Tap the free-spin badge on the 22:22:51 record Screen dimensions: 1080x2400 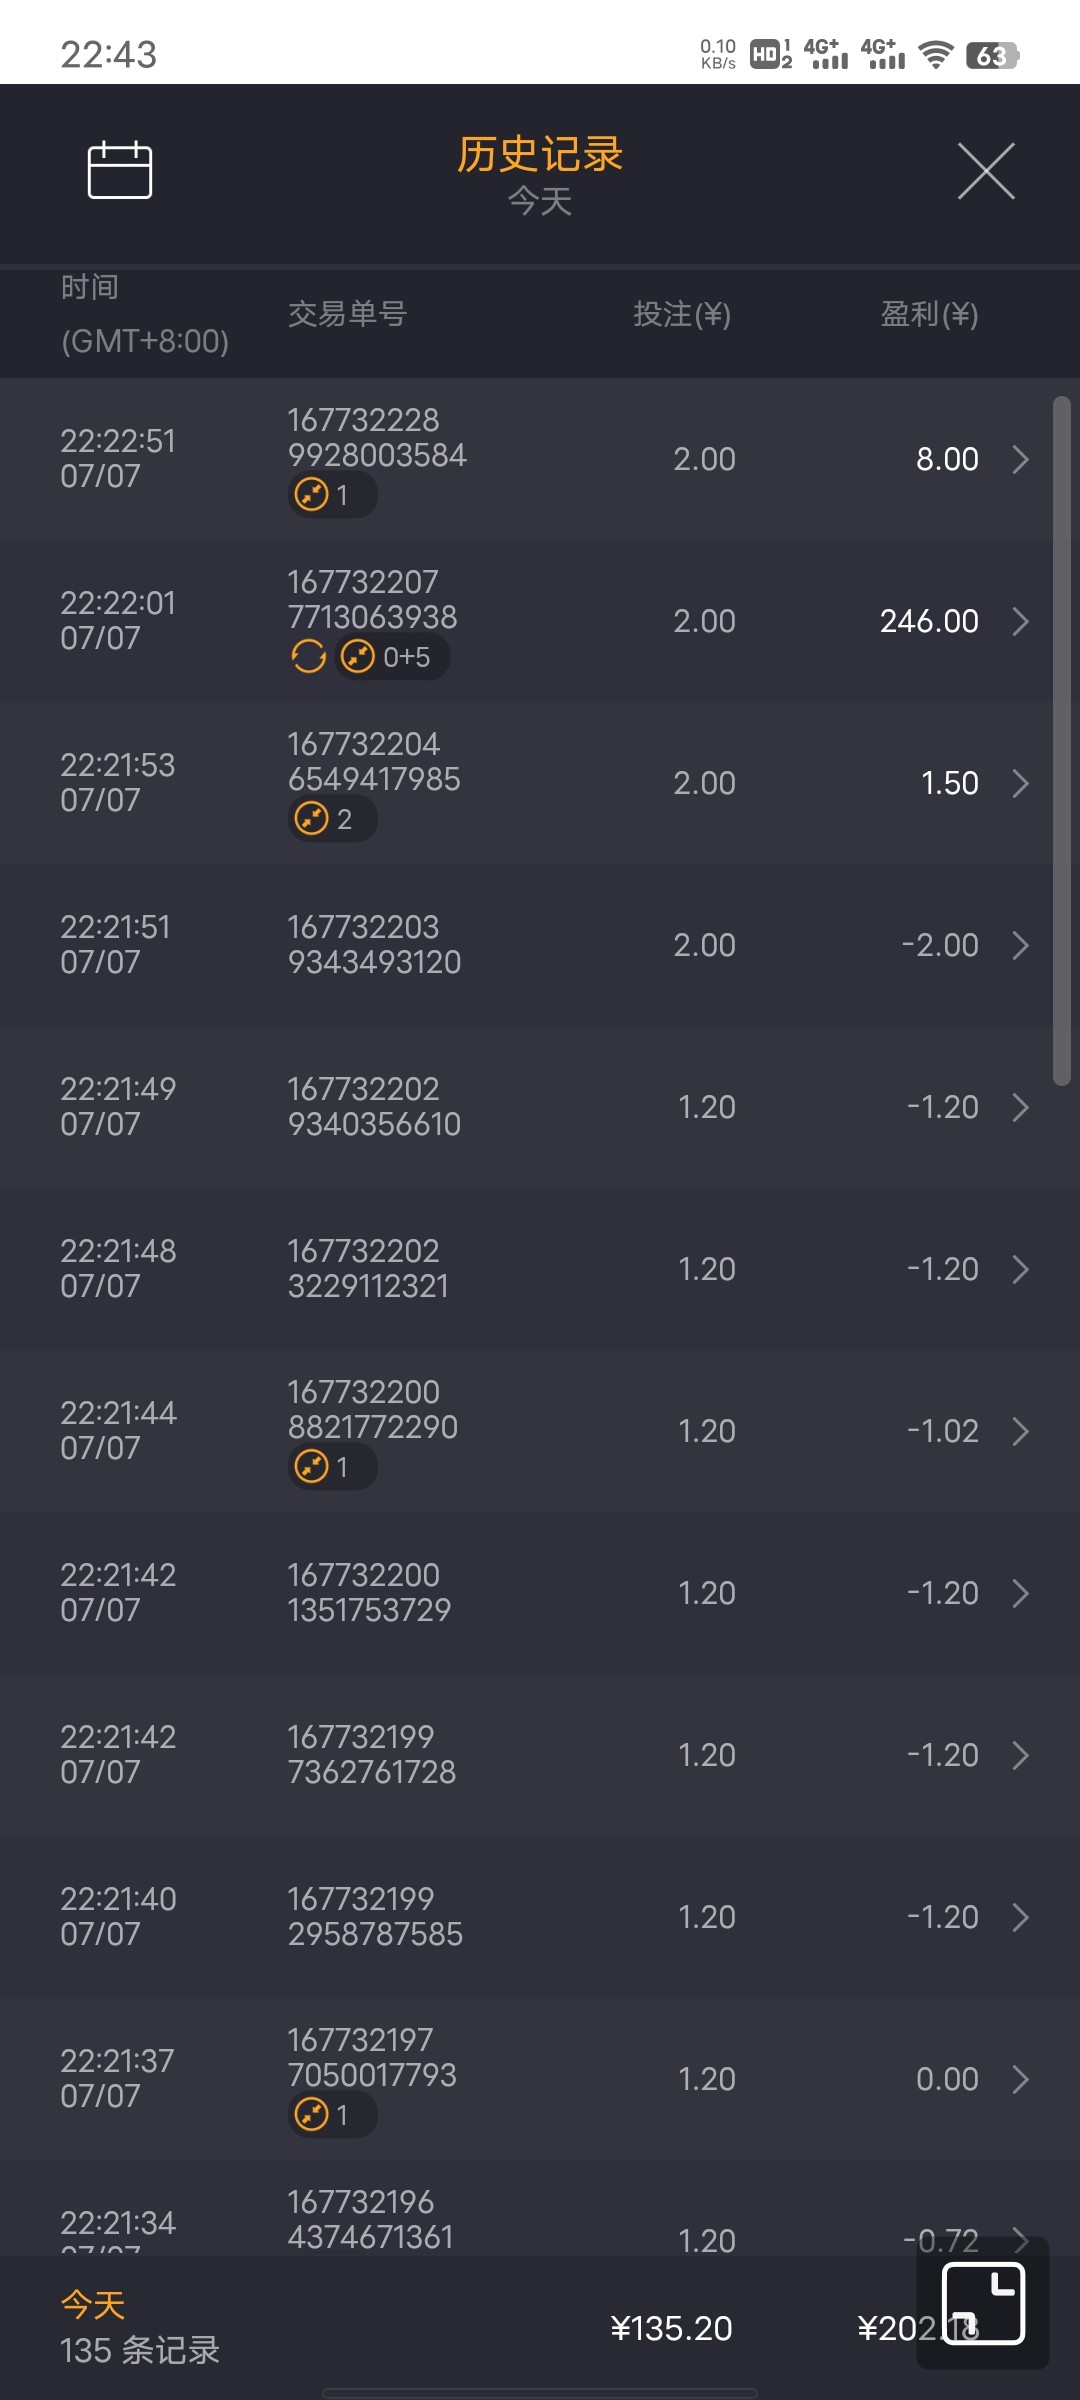pyautogui.click(x=331, y=495)
